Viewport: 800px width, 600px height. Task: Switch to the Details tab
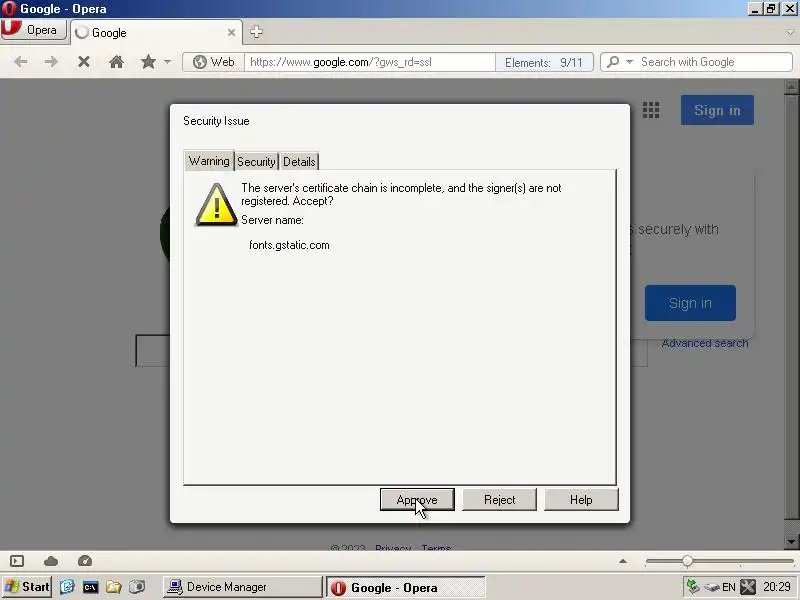pyautogui.click(x=299, y=162)
